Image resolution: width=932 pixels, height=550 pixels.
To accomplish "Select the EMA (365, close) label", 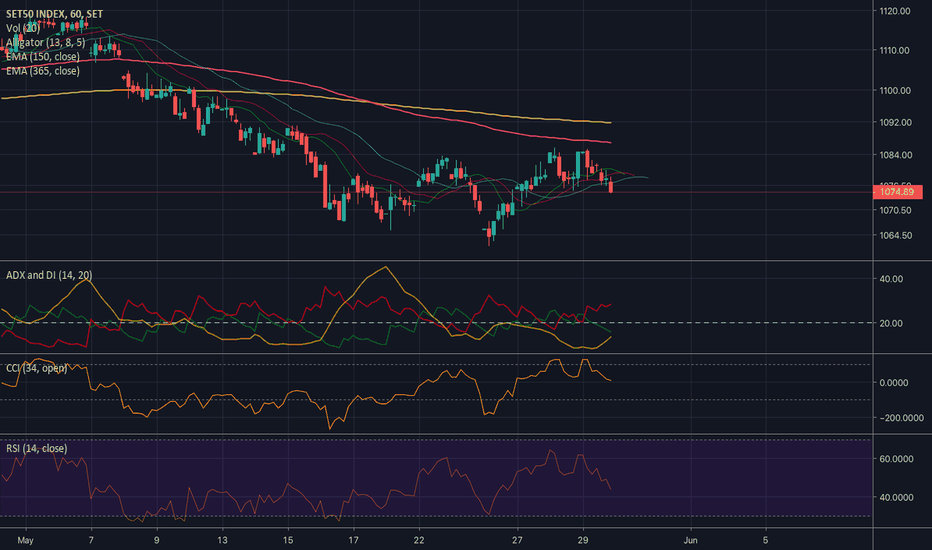I will (x=43, y=71).
